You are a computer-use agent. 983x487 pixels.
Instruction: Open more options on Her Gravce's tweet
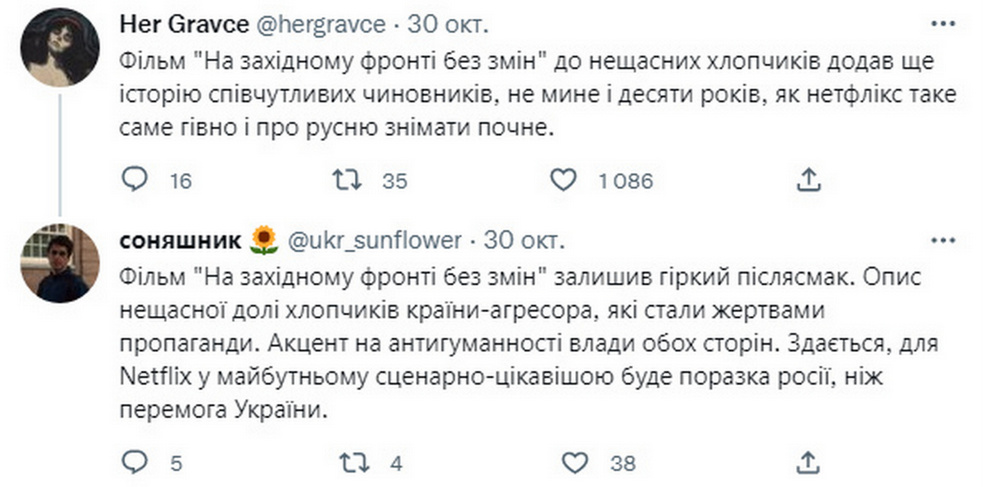click(943, 24)
